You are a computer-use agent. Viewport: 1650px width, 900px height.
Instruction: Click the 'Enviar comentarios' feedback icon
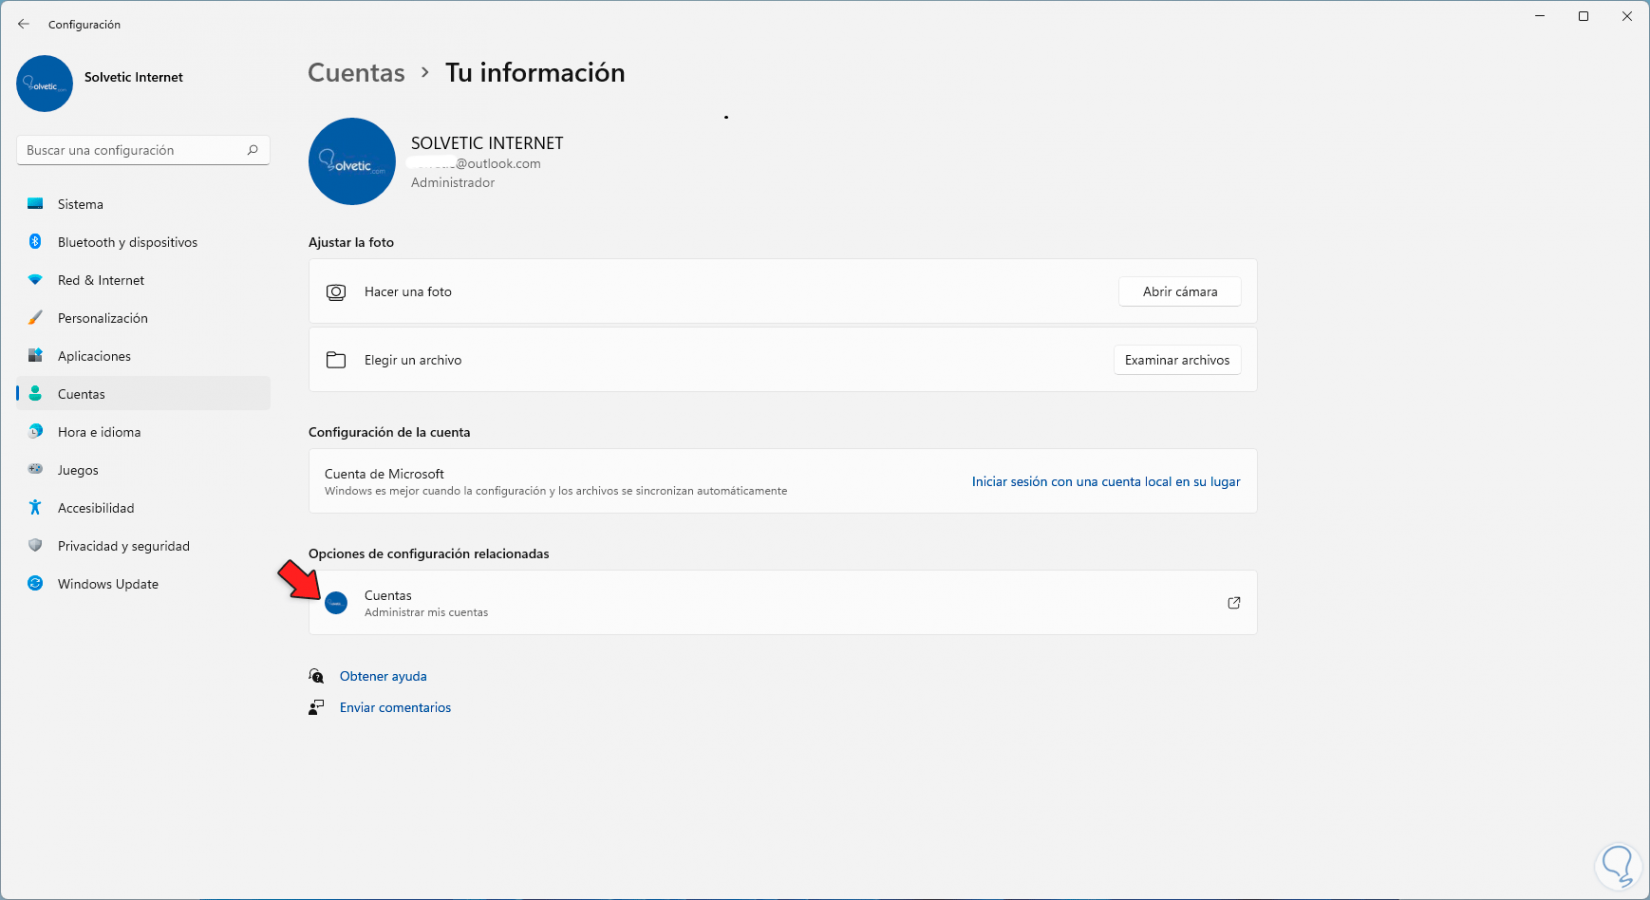pos(316,708)
